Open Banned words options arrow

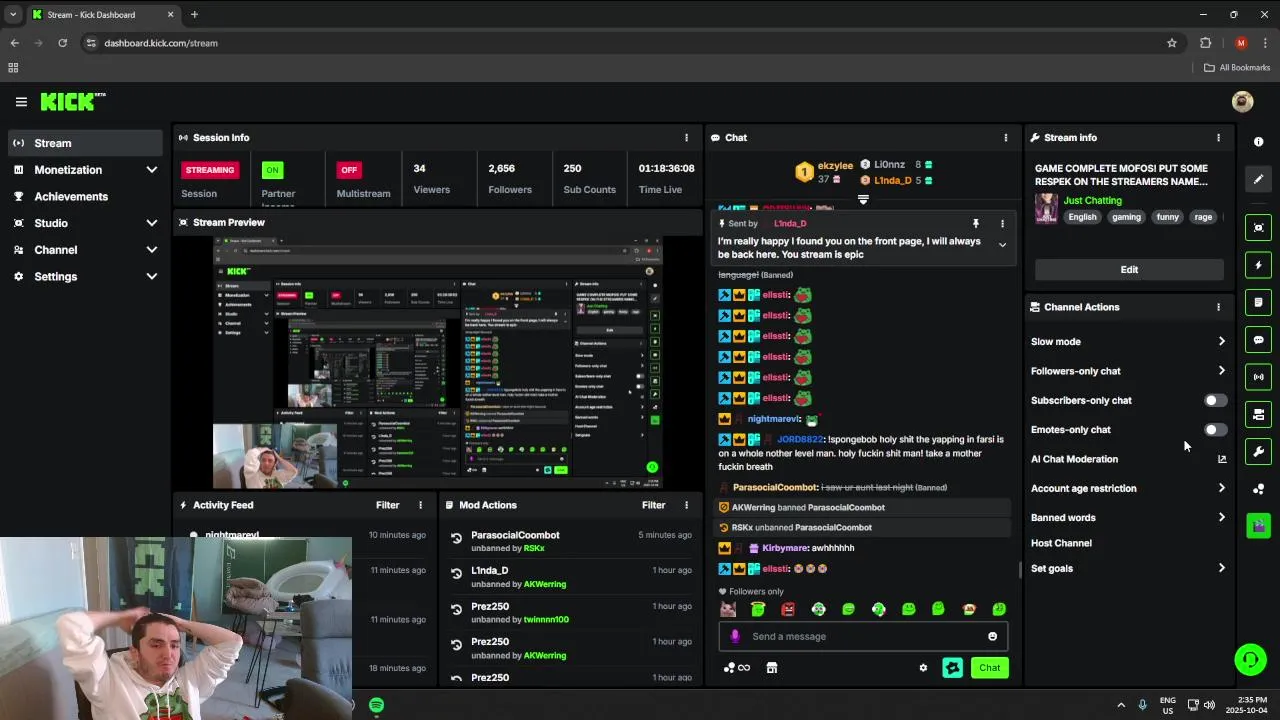tap(1221, 517)
